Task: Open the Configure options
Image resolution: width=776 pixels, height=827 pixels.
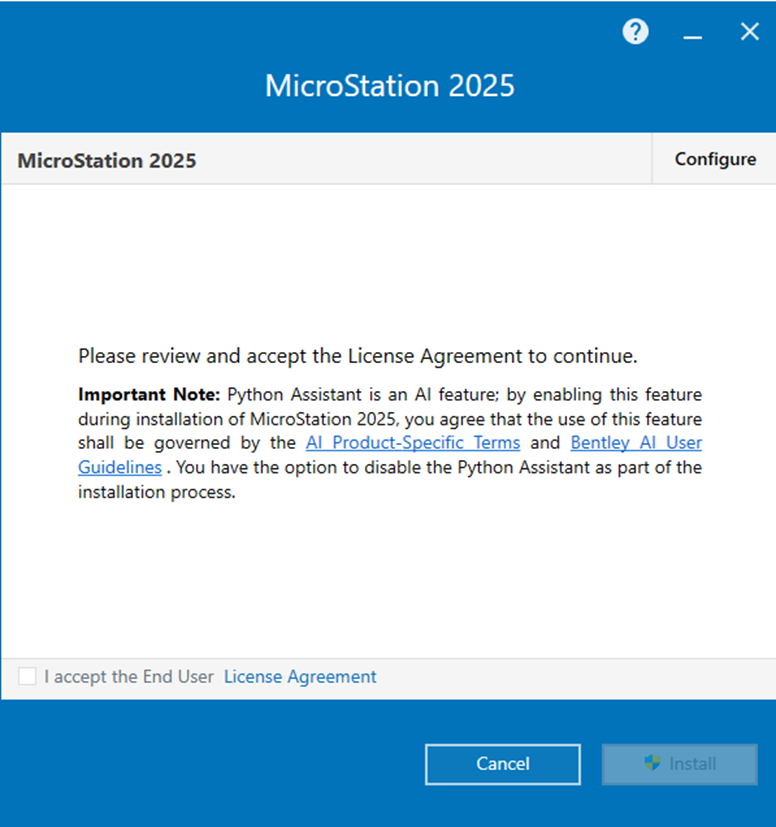Action: (715, 159)
